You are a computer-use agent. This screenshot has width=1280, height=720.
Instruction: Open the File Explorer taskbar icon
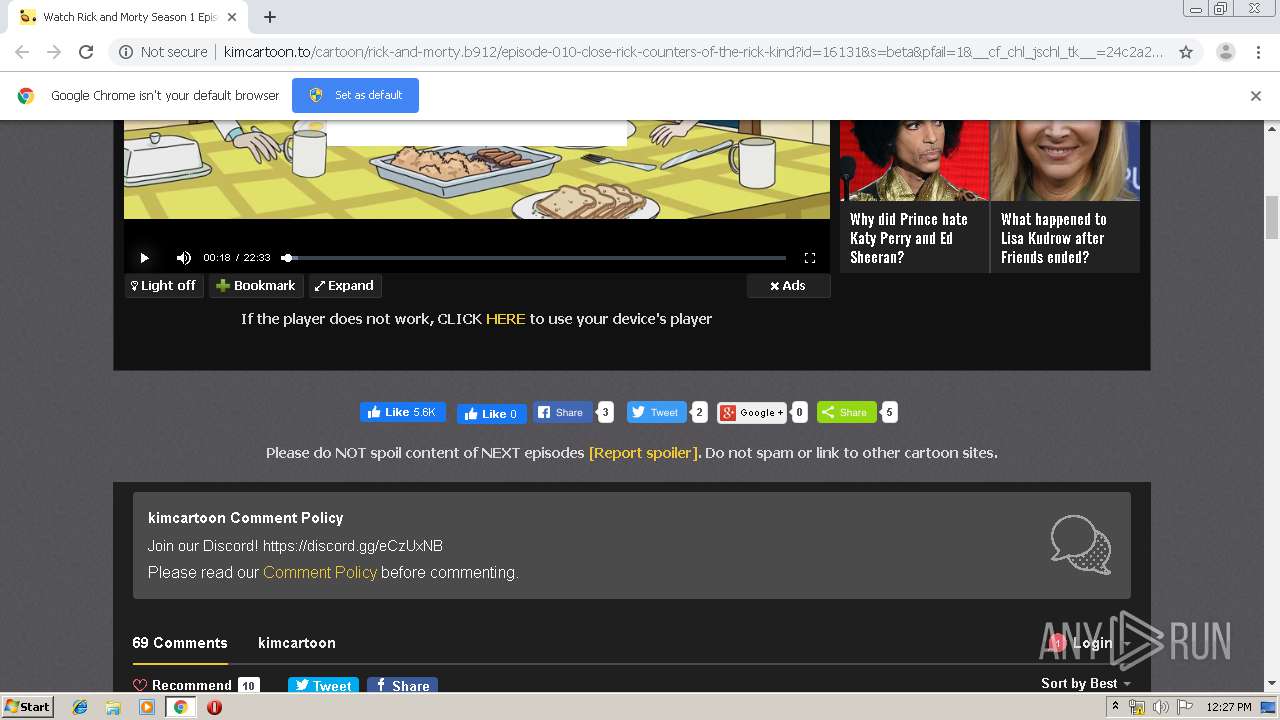(113, 707)
